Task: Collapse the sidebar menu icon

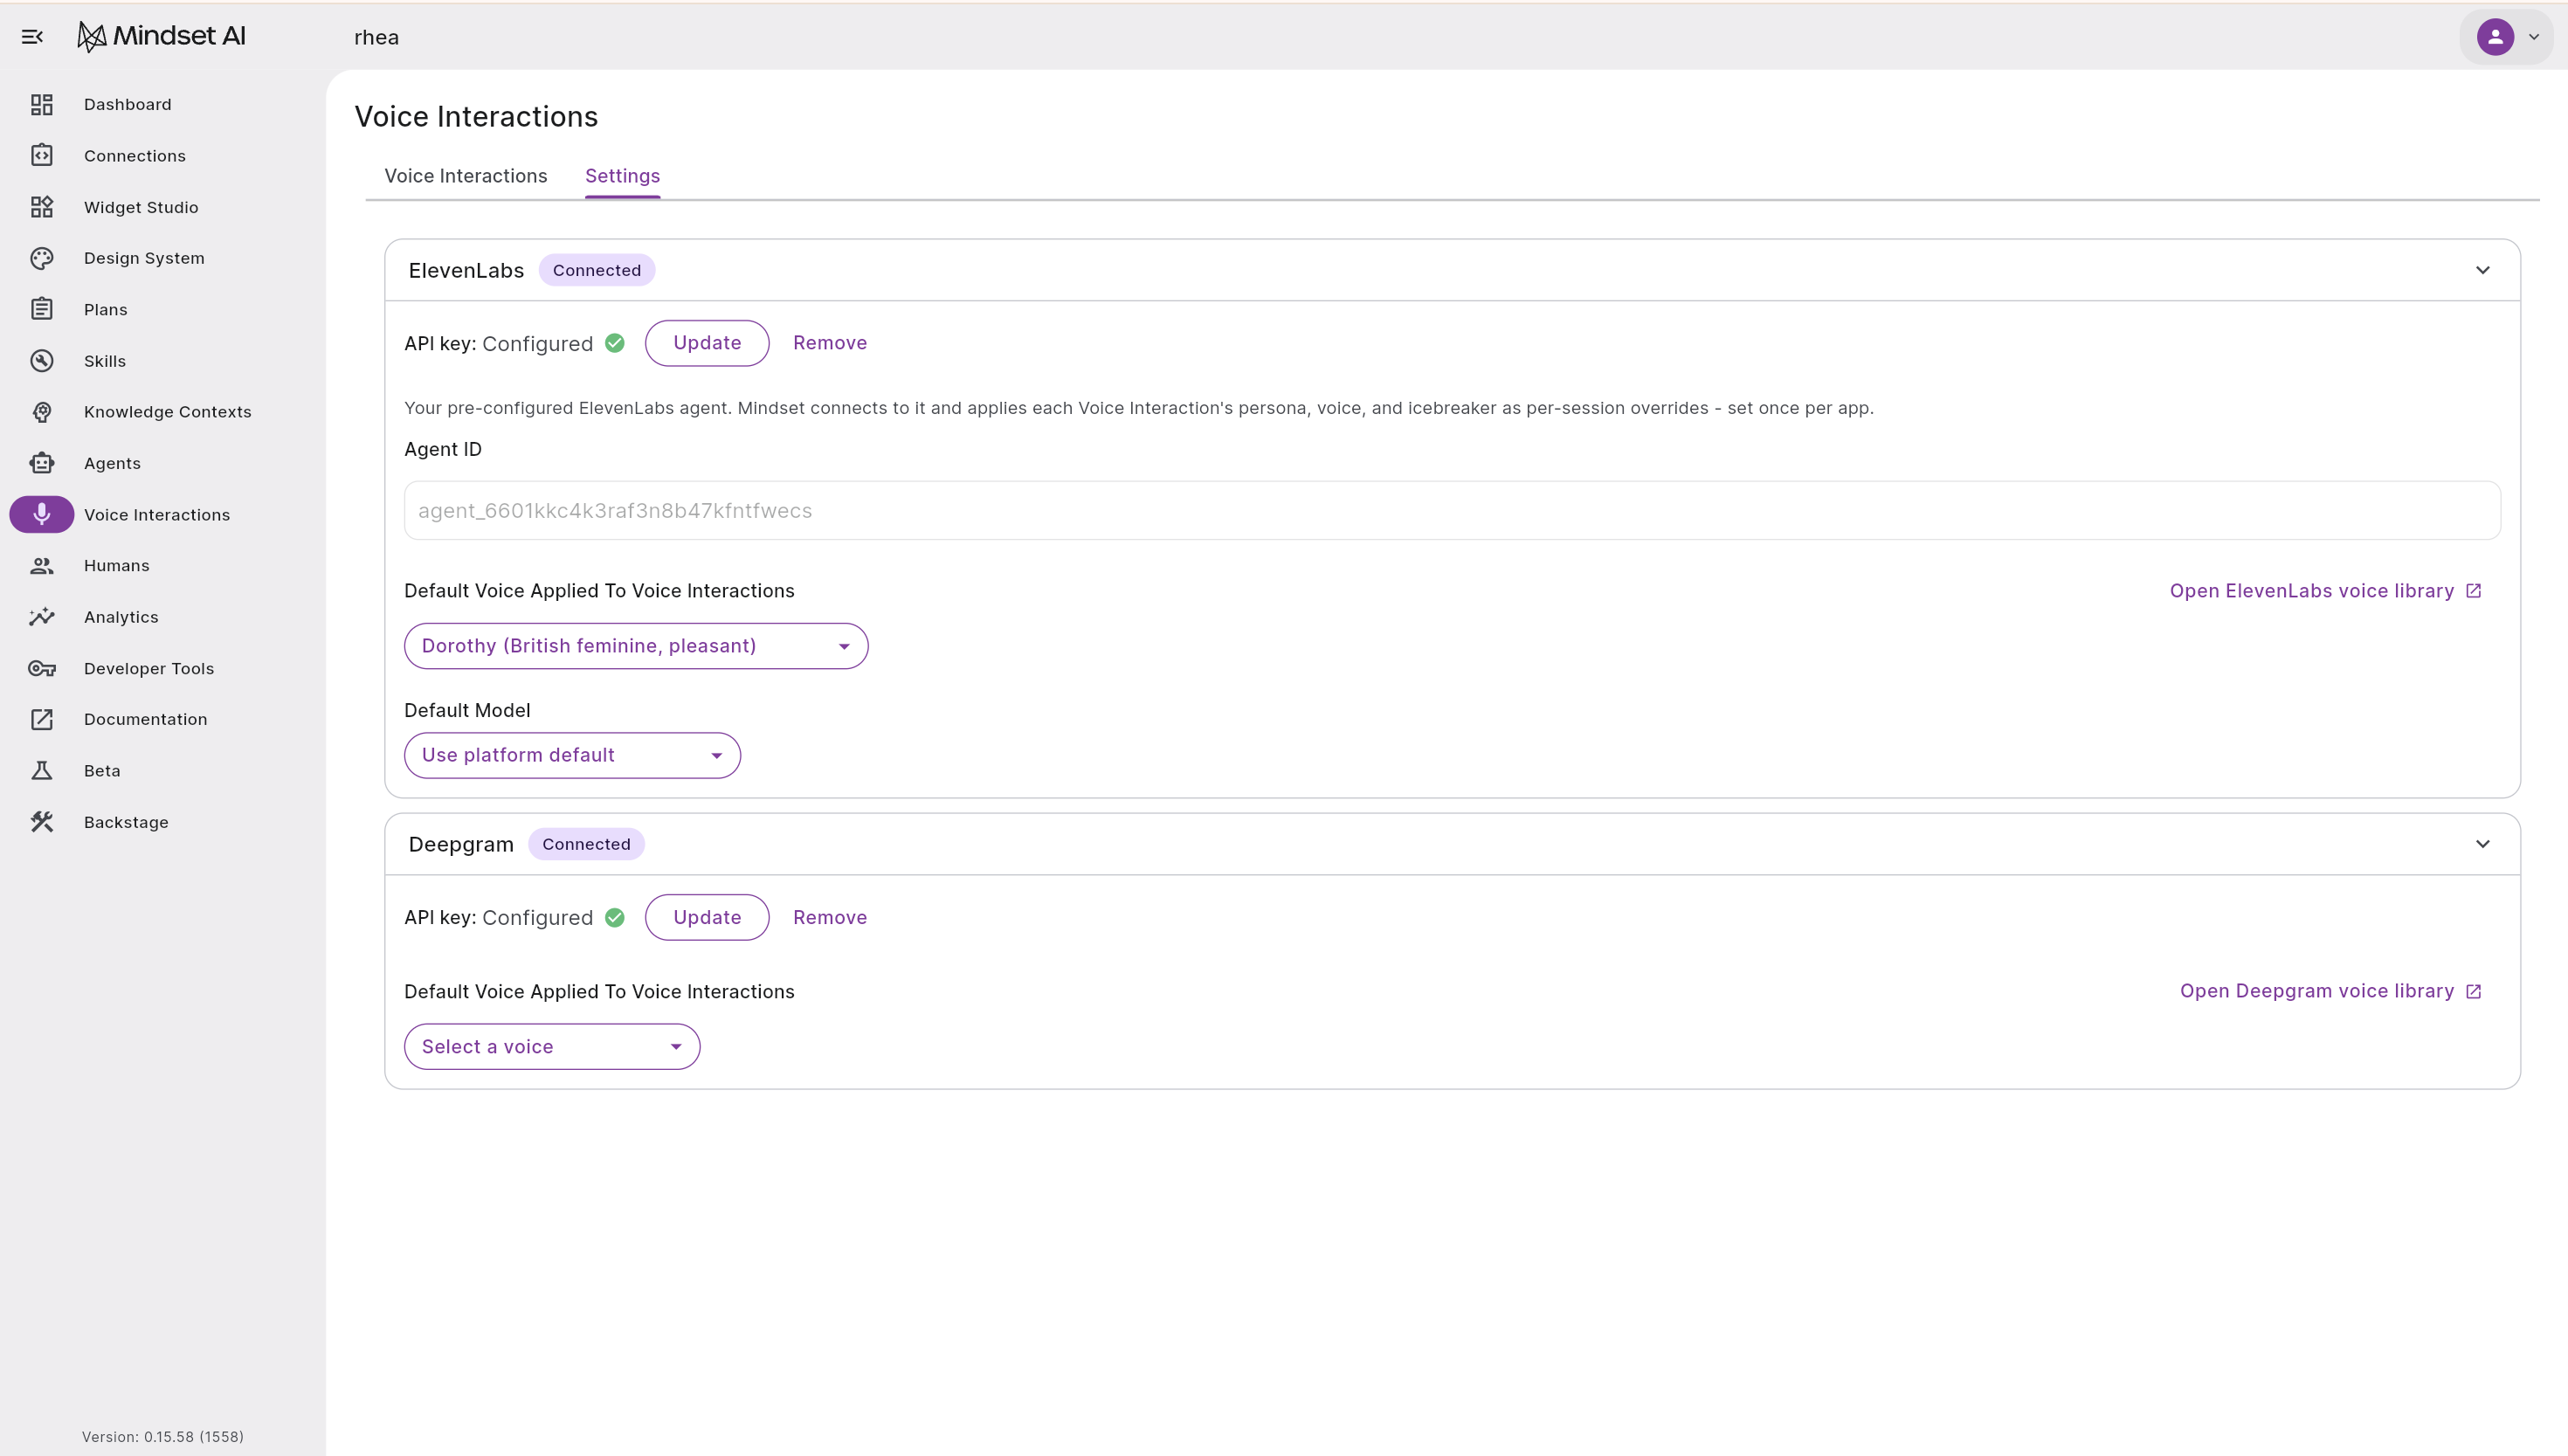Action: pyautogui.click(x=32, y=37)
